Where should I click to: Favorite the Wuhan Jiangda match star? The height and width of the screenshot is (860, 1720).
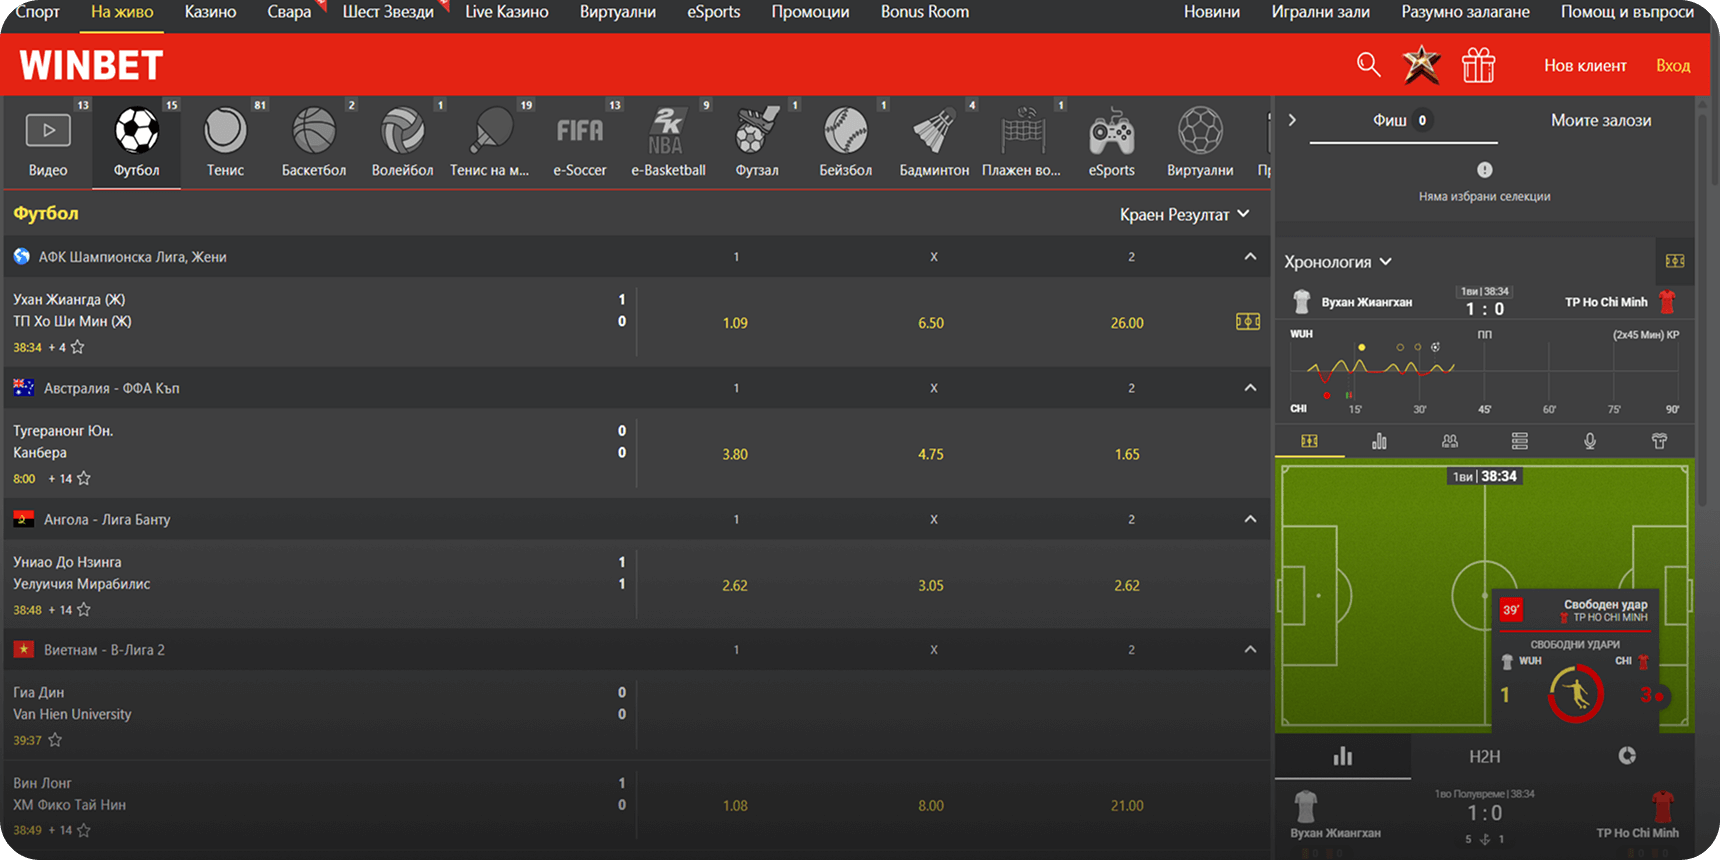coord(78,347)
